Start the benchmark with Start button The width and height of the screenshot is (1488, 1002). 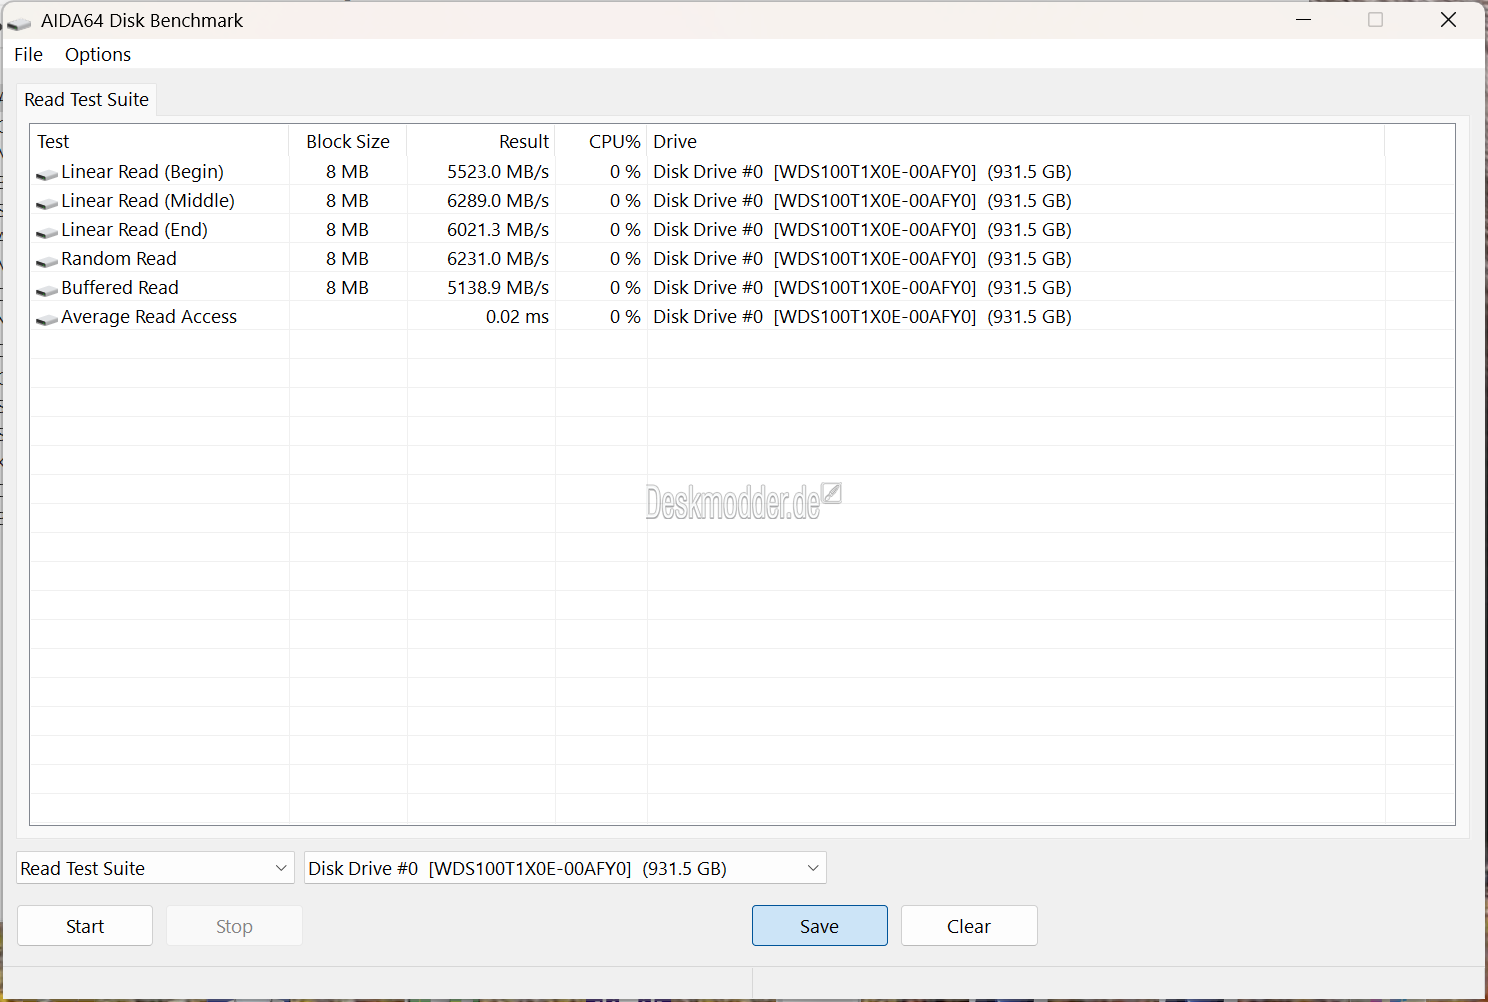coord(85,926)
